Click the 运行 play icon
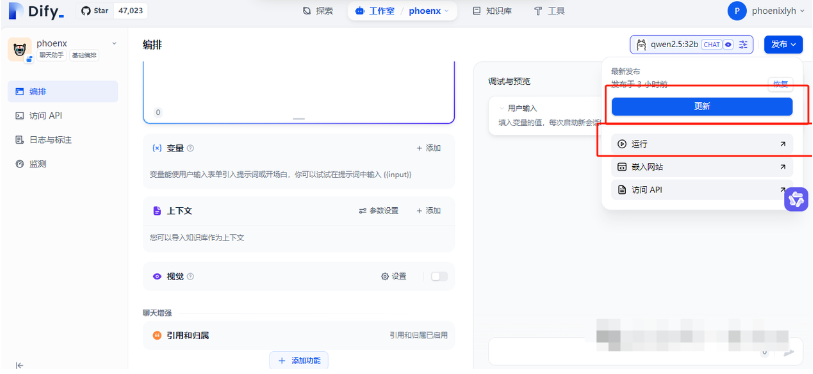The image size is (813, 374). (x=622, y=144)
